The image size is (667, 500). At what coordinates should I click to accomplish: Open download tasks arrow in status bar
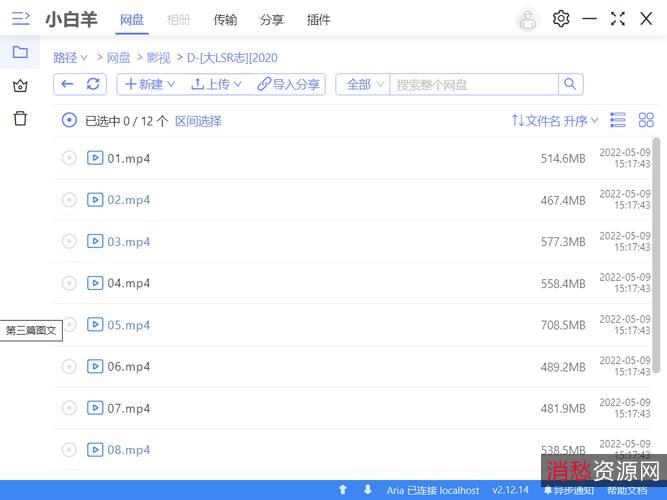pos(368,490)
